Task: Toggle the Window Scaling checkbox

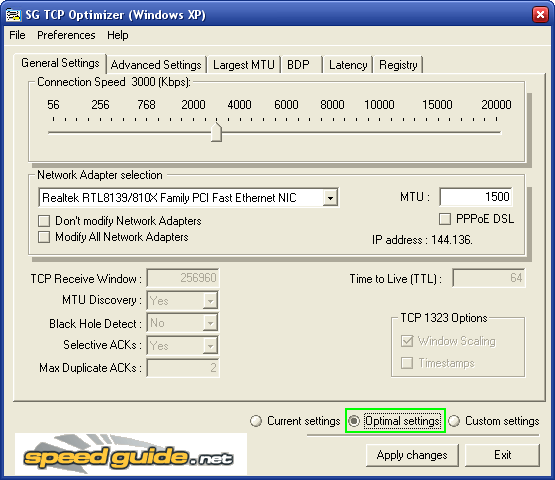Action: coord(407,341)
